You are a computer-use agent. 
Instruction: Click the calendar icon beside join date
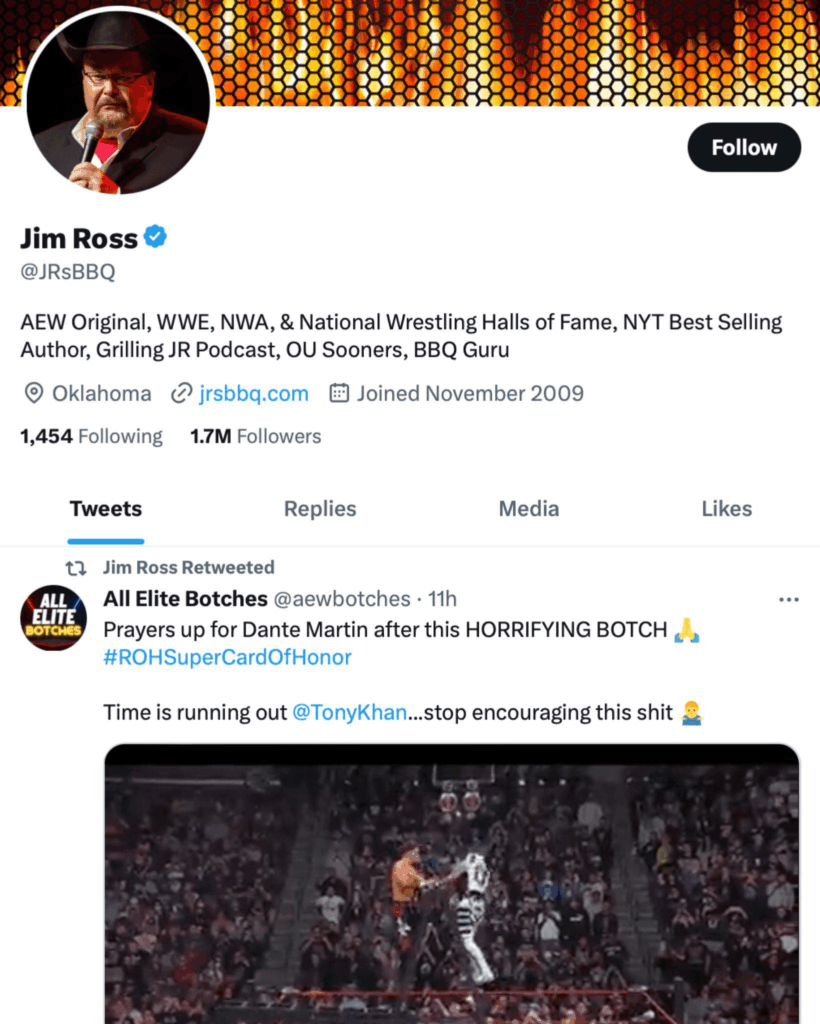point(339,393)
